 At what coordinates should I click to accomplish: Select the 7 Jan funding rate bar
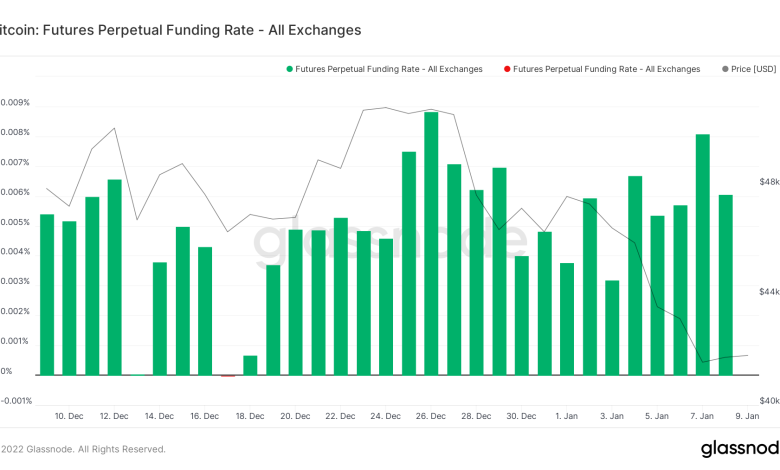pyautogui.click(x=703, y=254)
